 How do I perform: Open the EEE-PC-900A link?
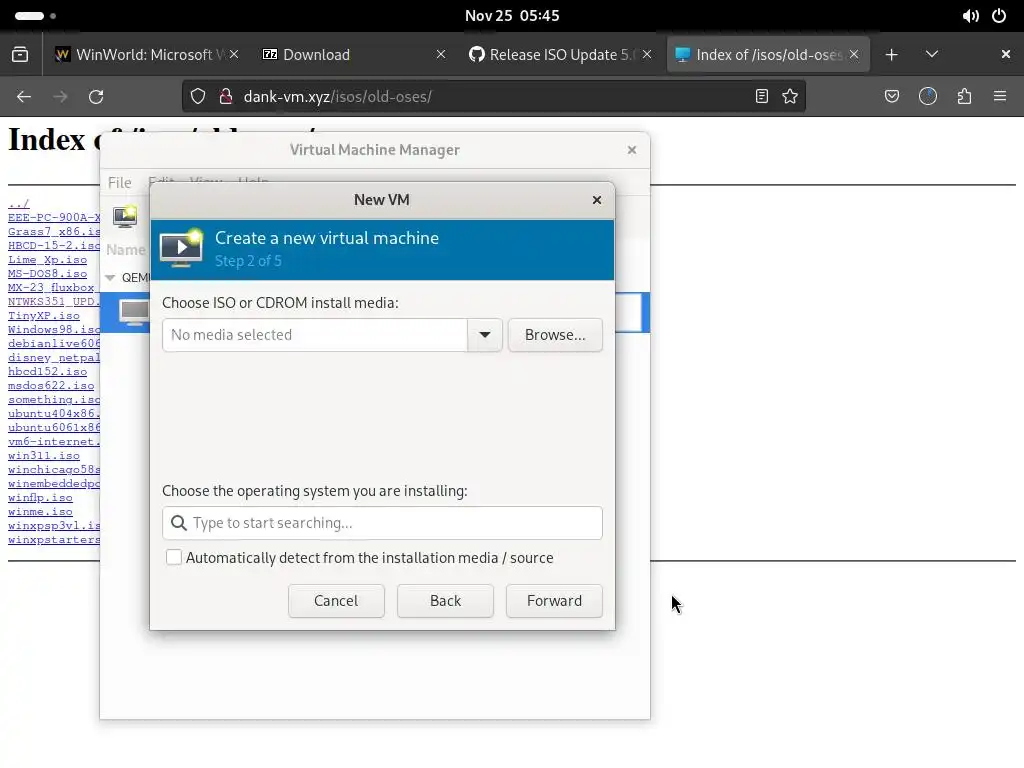(x=54, y=217)
